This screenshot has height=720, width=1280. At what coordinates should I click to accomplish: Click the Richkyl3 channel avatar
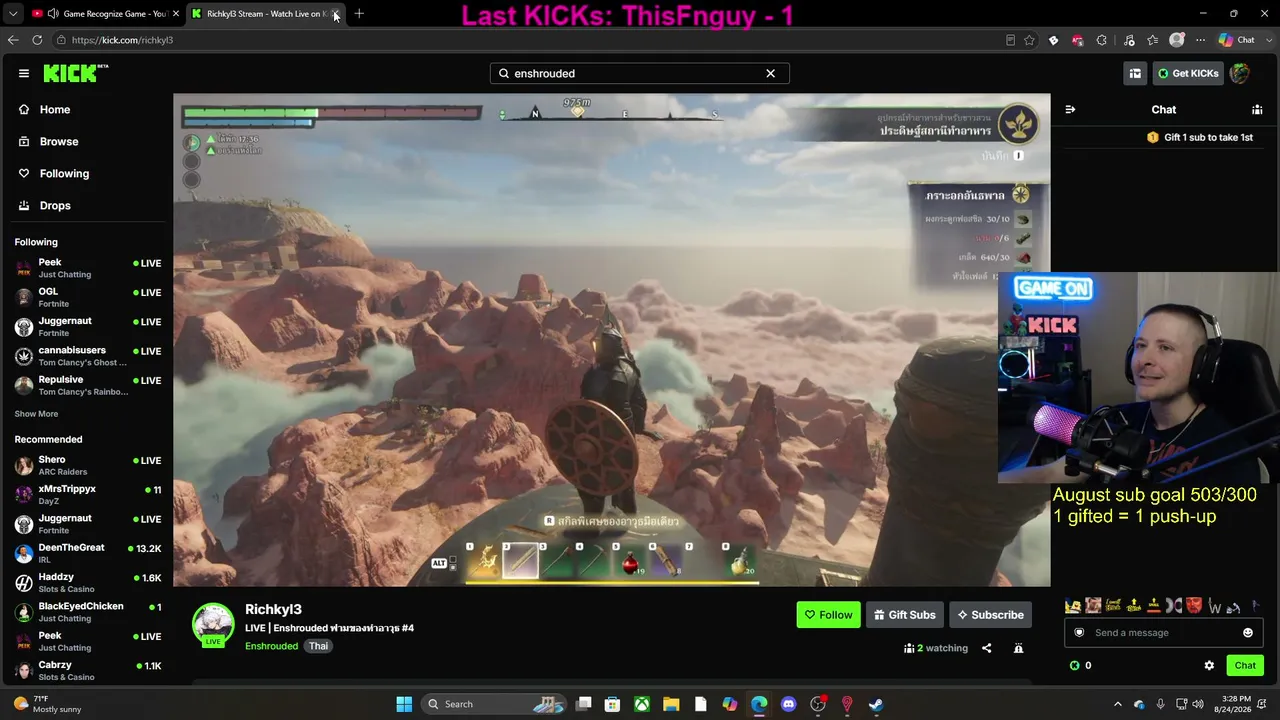213,624
